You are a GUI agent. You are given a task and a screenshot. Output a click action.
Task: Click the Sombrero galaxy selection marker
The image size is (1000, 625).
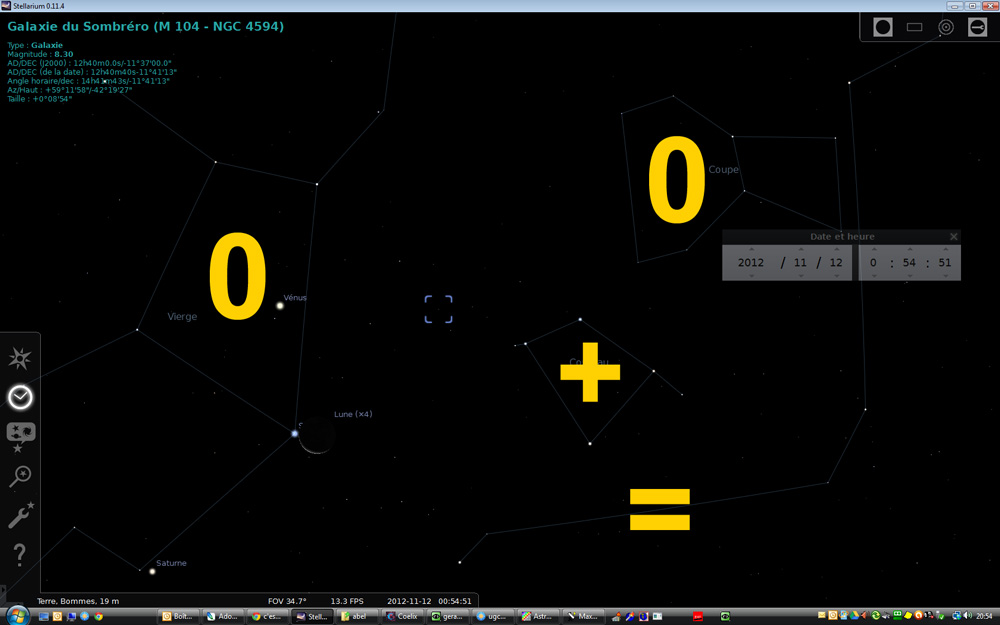(x=439, y=309)
